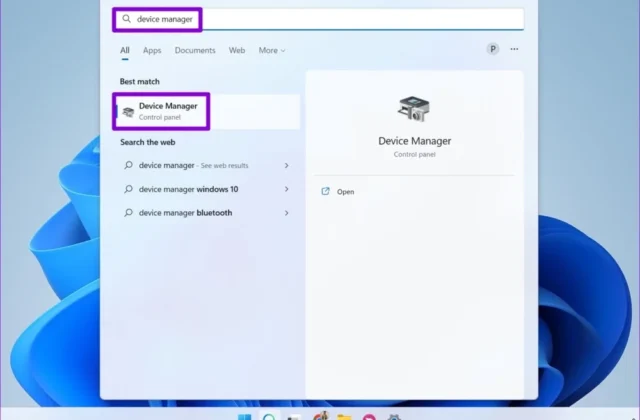Switch to the Documents filter tab
Screen dimensions: 640x420
tap(195, 50)
